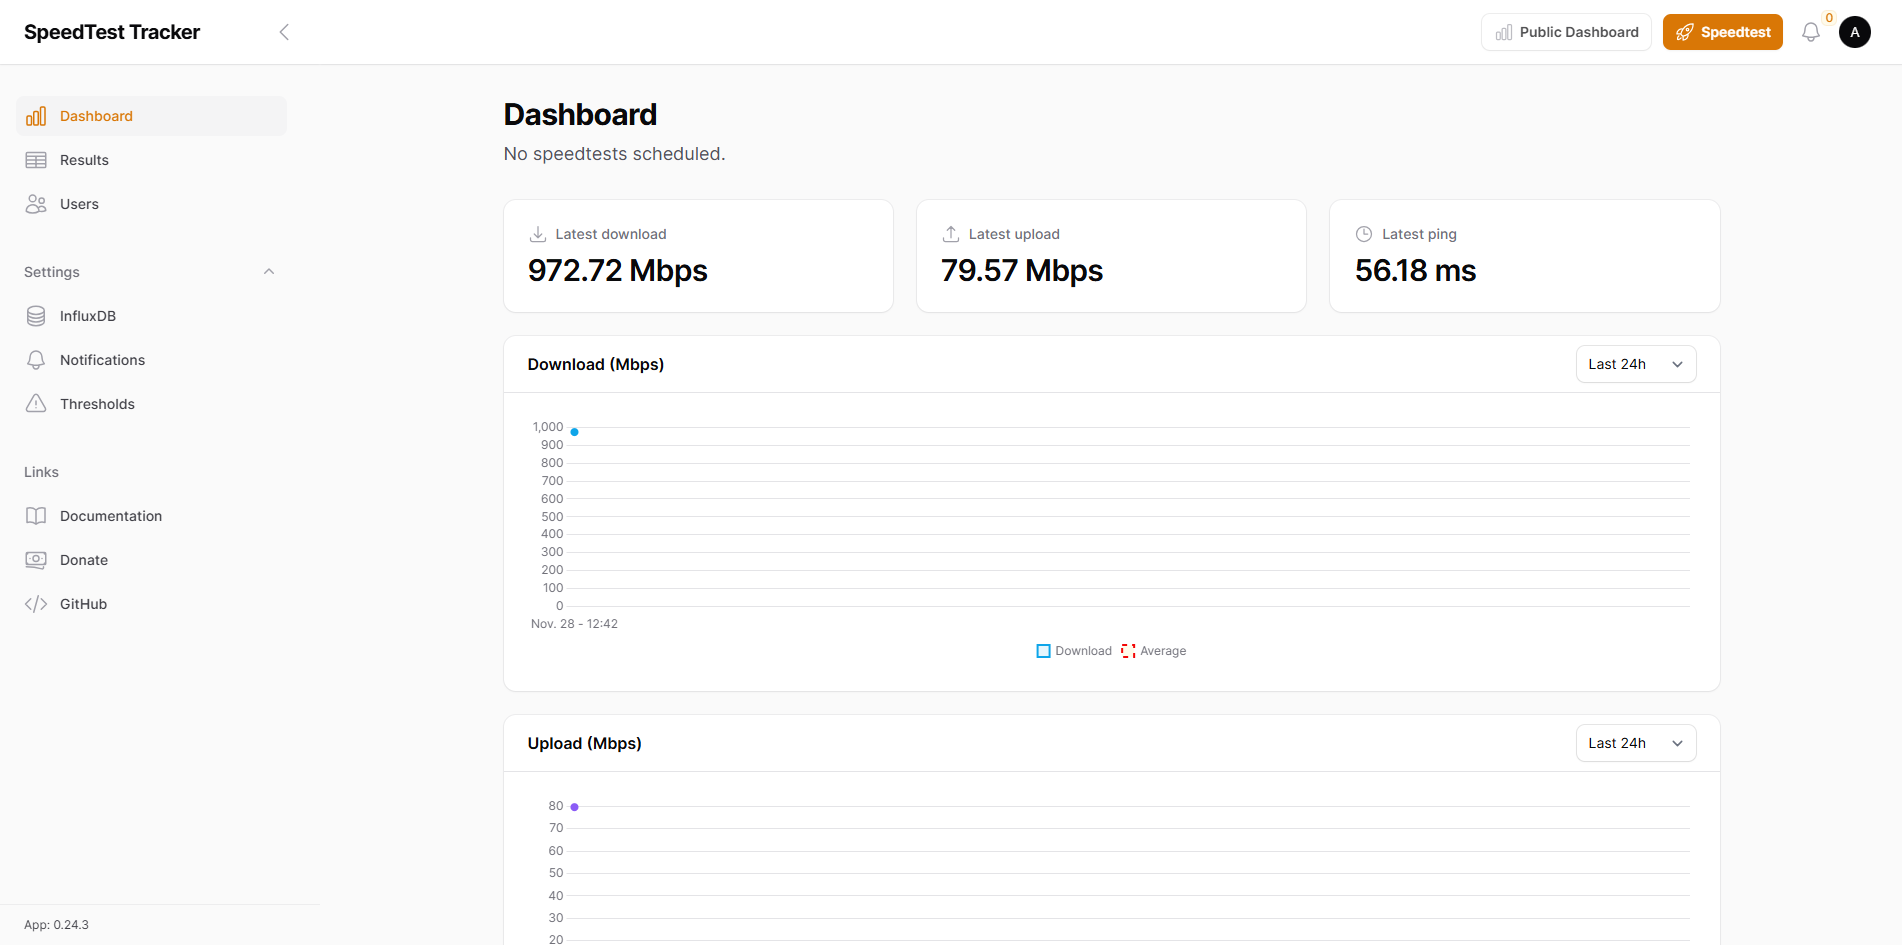Select the Results icon in sidebar

pyautogui.click(x=36, y=159)
